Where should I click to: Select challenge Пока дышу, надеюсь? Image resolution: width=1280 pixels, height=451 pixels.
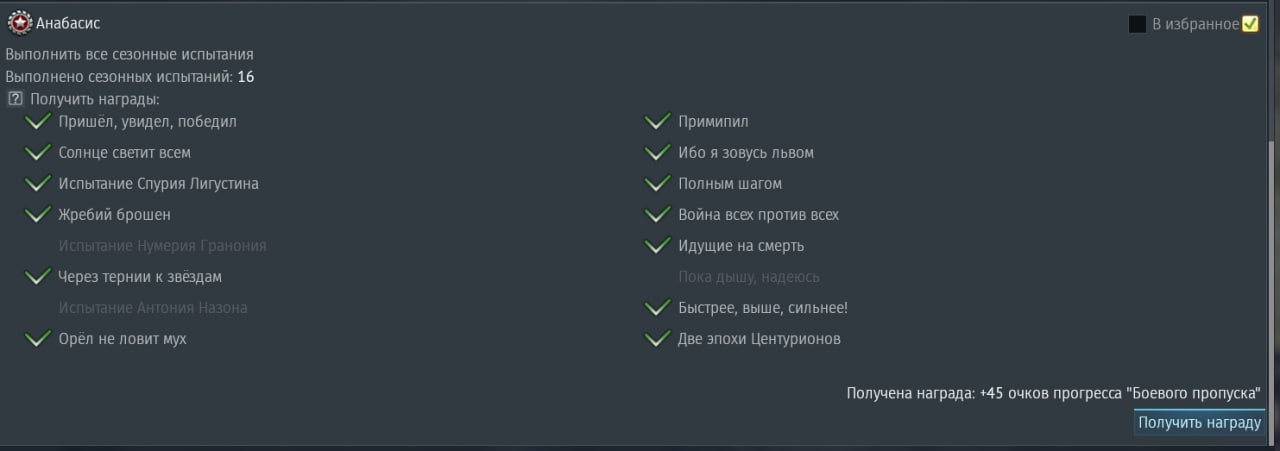pyautogui.click(x=749, y=277)
